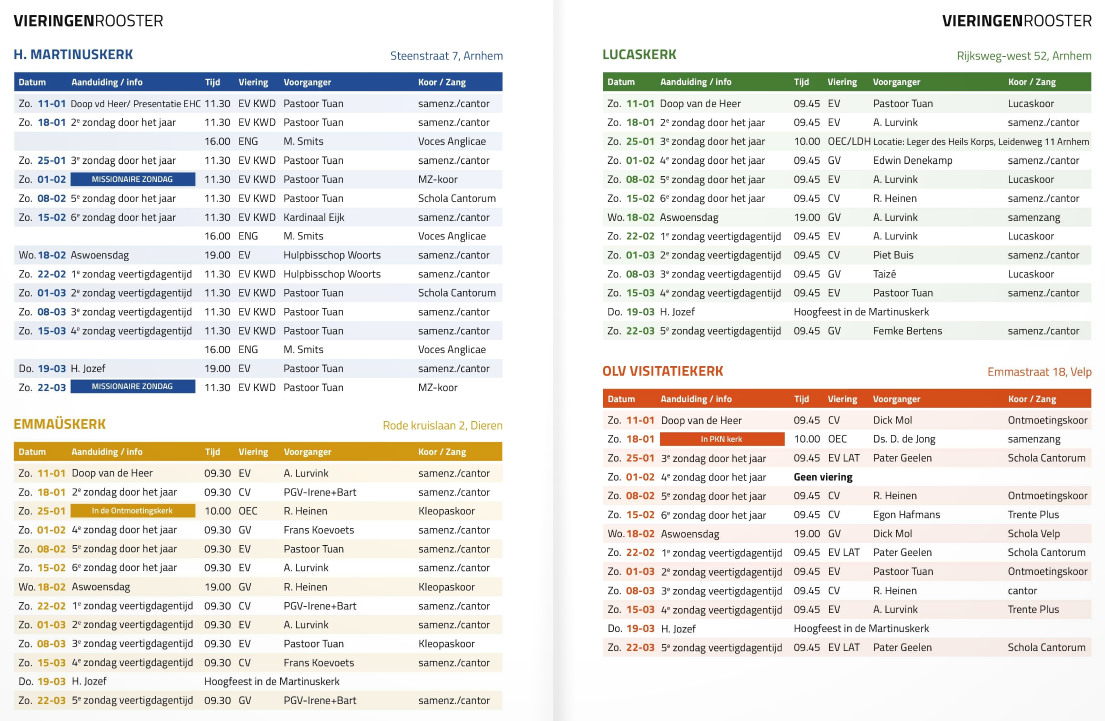Select the MISSIONAIRE ZONDAG badge on 01-02
Image resolution: width=1105 pixels, height=721 pixels.
(132, 180)
